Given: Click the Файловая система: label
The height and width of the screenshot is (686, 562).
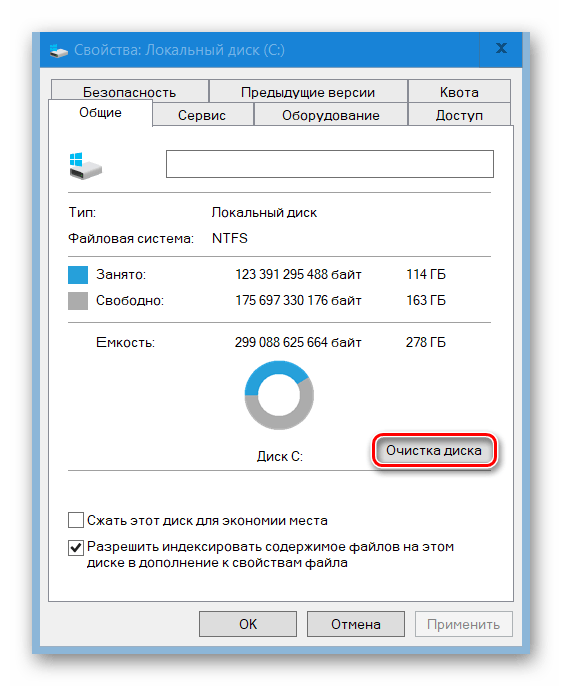Looking at the screenshot, I should coord(131,239).
